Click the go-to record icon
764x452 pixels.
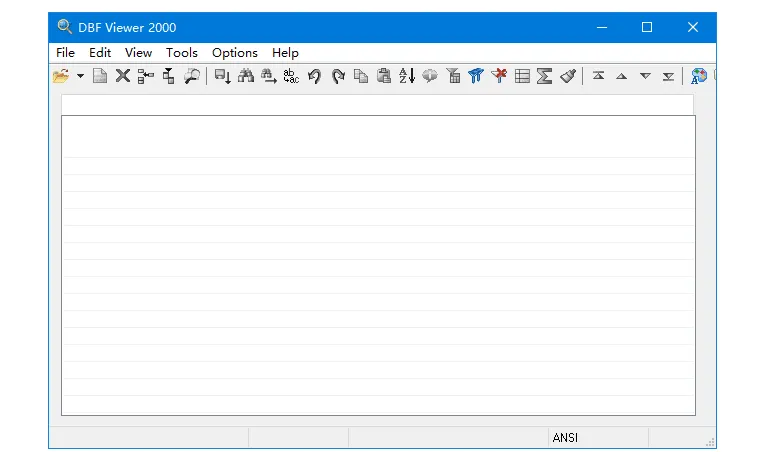pos(223,76)
